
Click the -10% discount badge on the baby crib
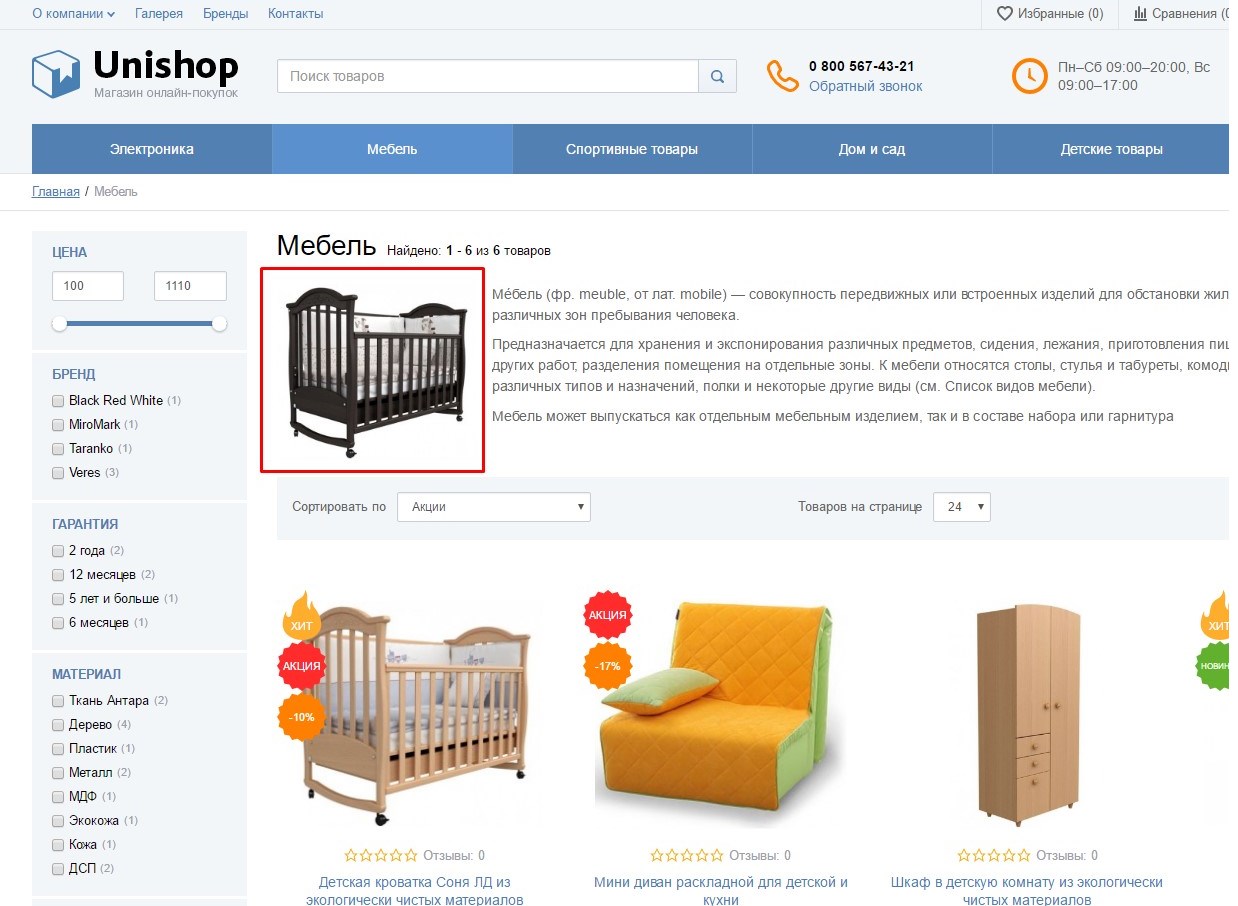(301, 717)
